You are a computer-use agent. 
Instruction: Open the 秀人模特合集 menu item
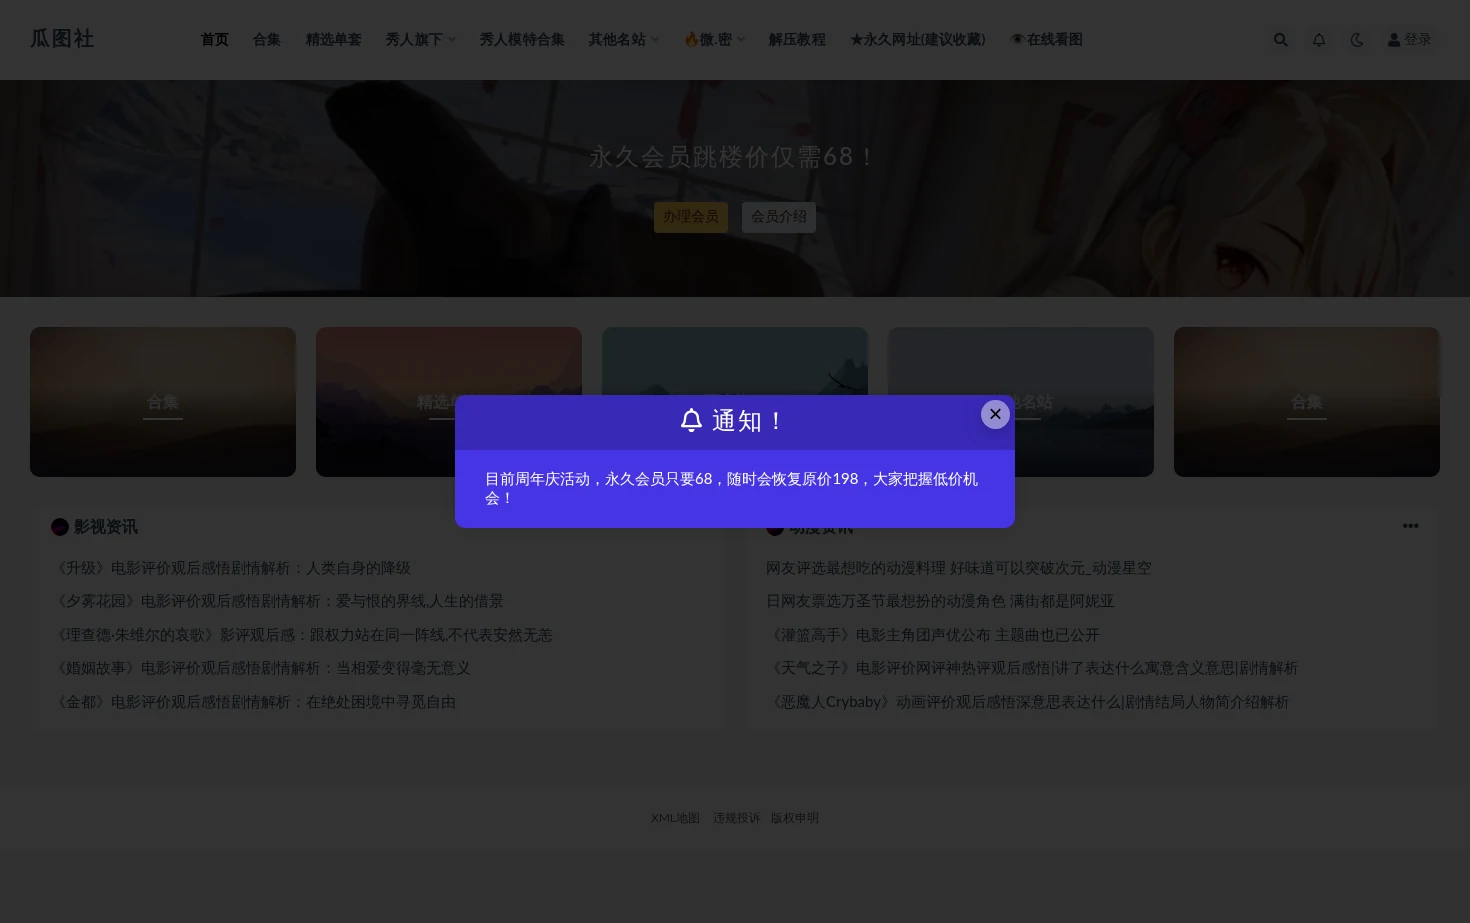[522, 40]
